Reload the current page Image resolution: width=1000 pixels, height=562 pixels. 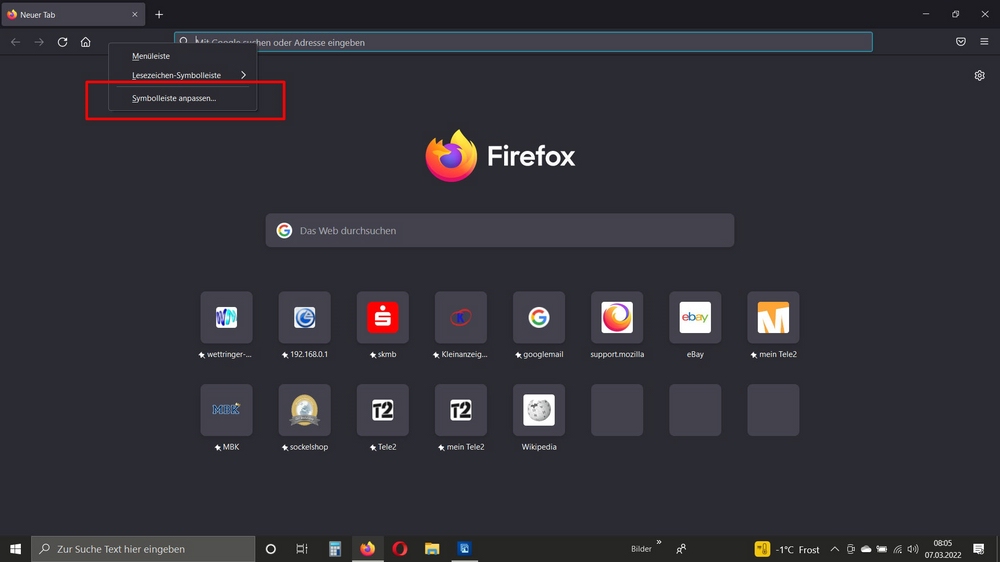click(62, 42)
